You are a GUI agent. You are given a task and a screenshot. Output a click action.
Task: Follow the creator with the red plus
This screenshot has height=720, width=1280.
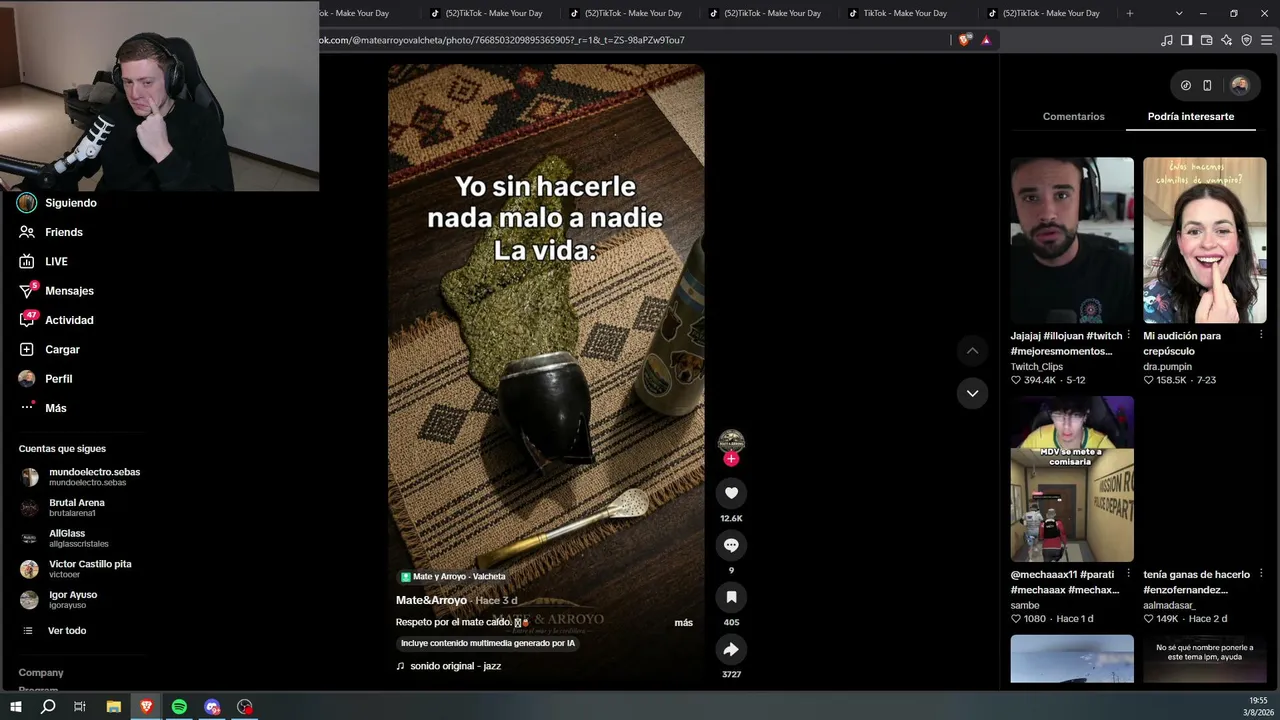731,459
